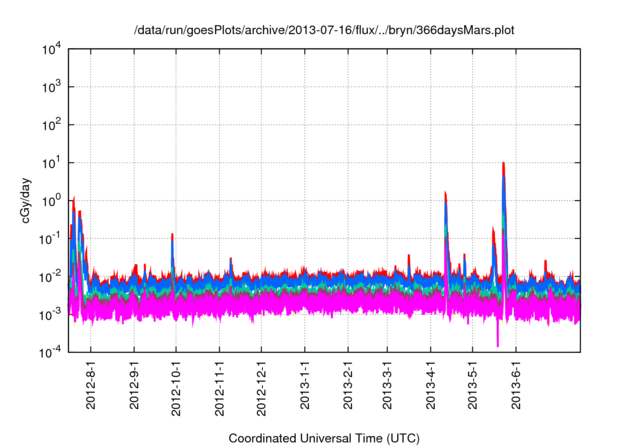Click the 10^0 y-axis tick label
The width and height of the screenshot is (640, 448).
pos(52,200)
